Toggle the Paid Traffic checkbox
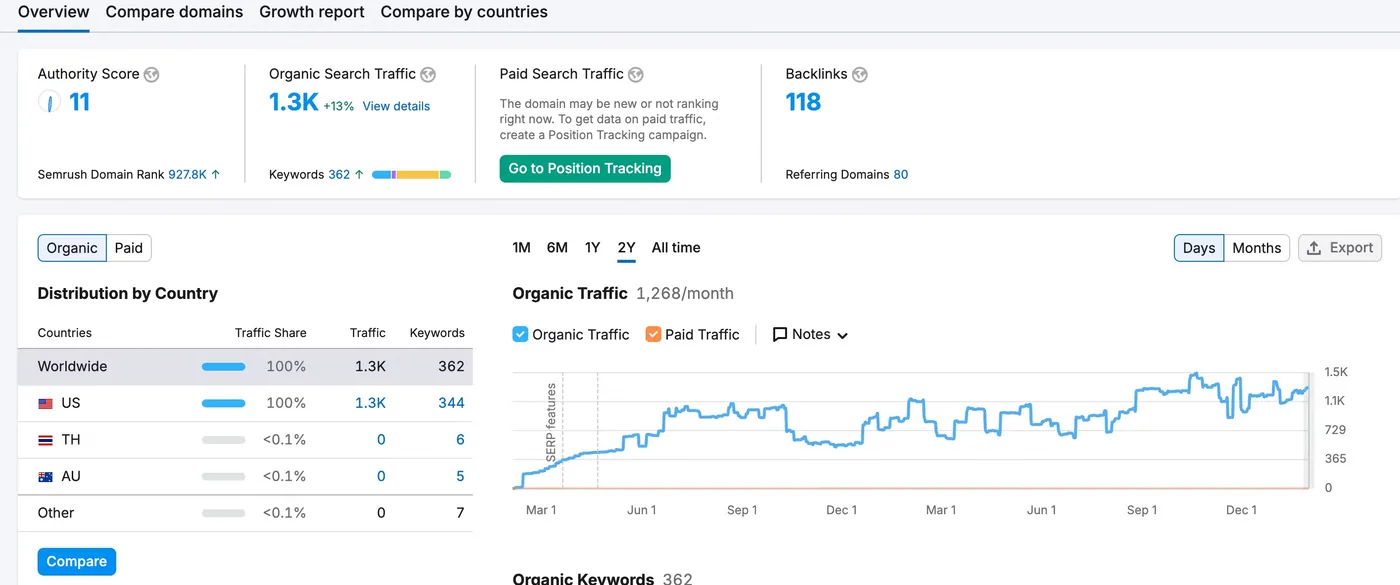Image resolution: width=1400 pixels, height=585 pixels. point(653,334)
